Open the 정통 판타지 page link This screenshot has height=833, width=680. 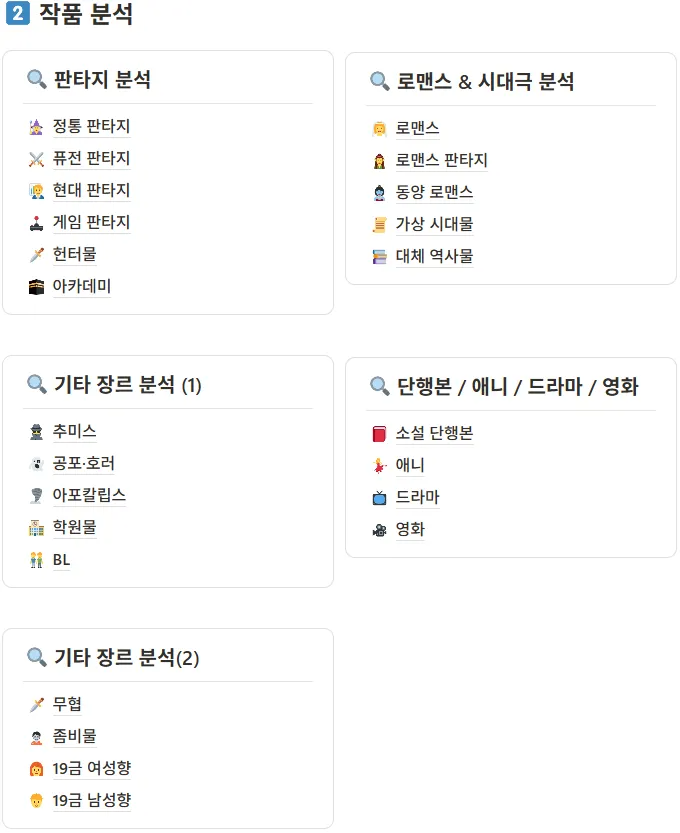[x=91, y=127]
